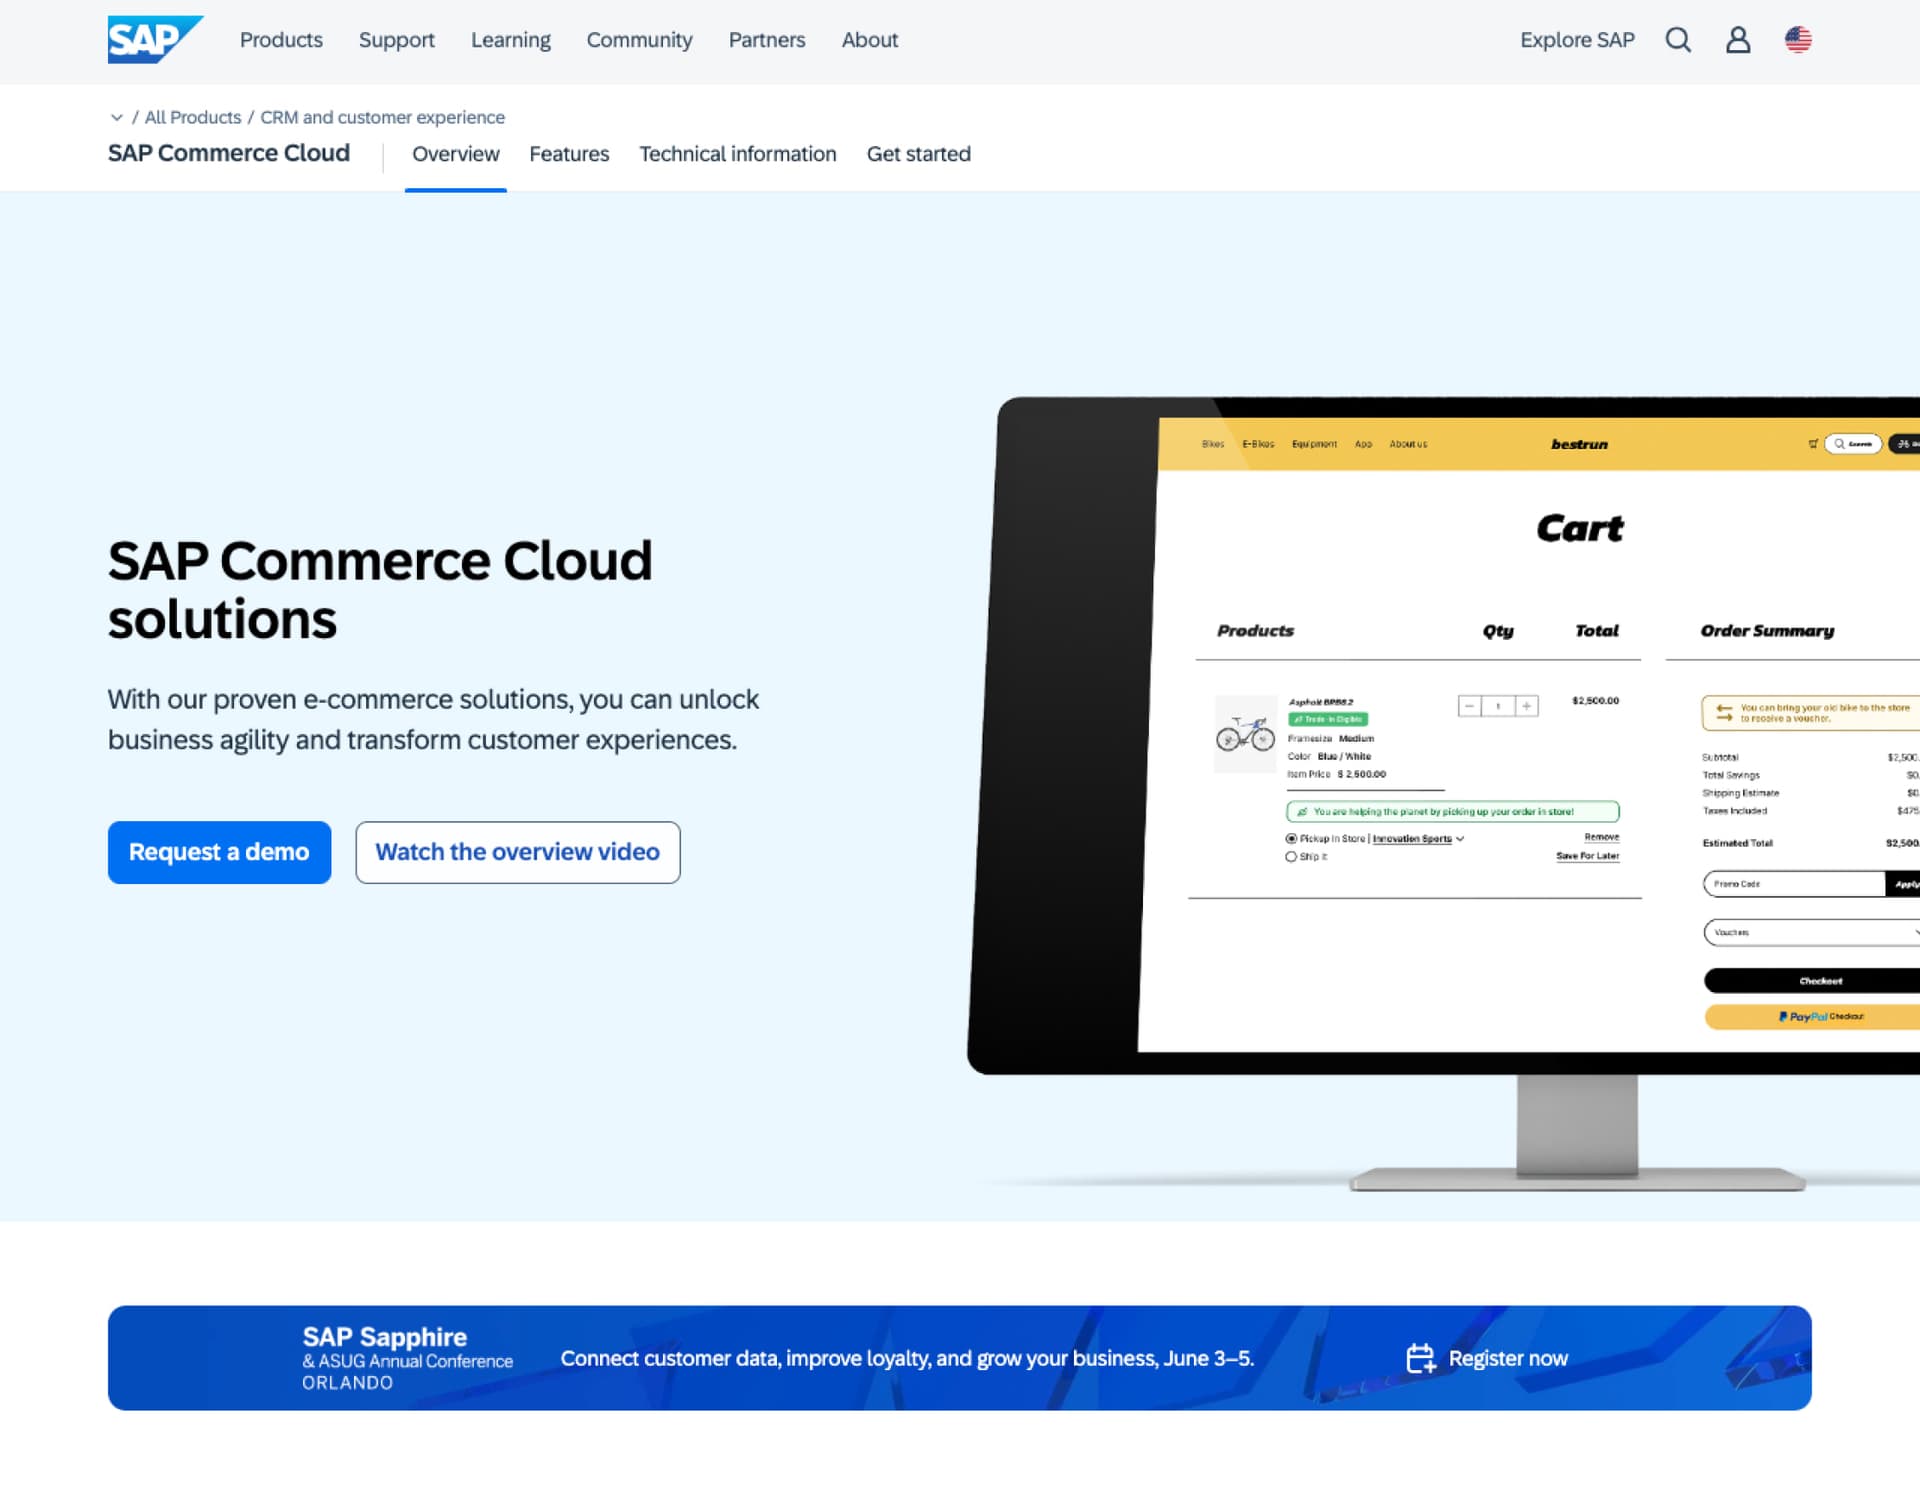Open the Community menu
1920x1485 pixels.
point(639,40)
